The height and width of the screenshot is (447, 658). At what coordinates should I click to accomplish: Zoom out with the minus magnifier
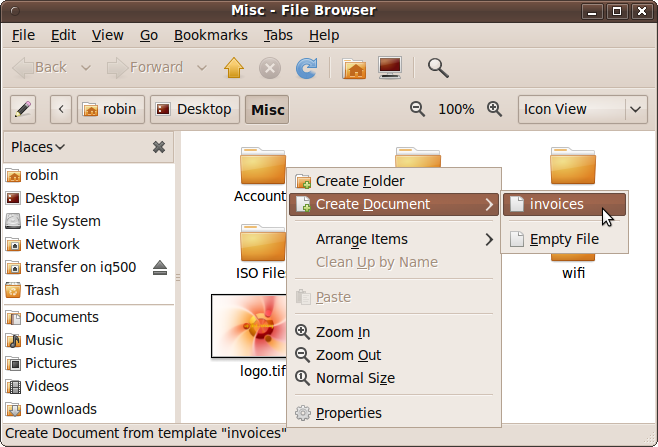click(x=417, y=109)
